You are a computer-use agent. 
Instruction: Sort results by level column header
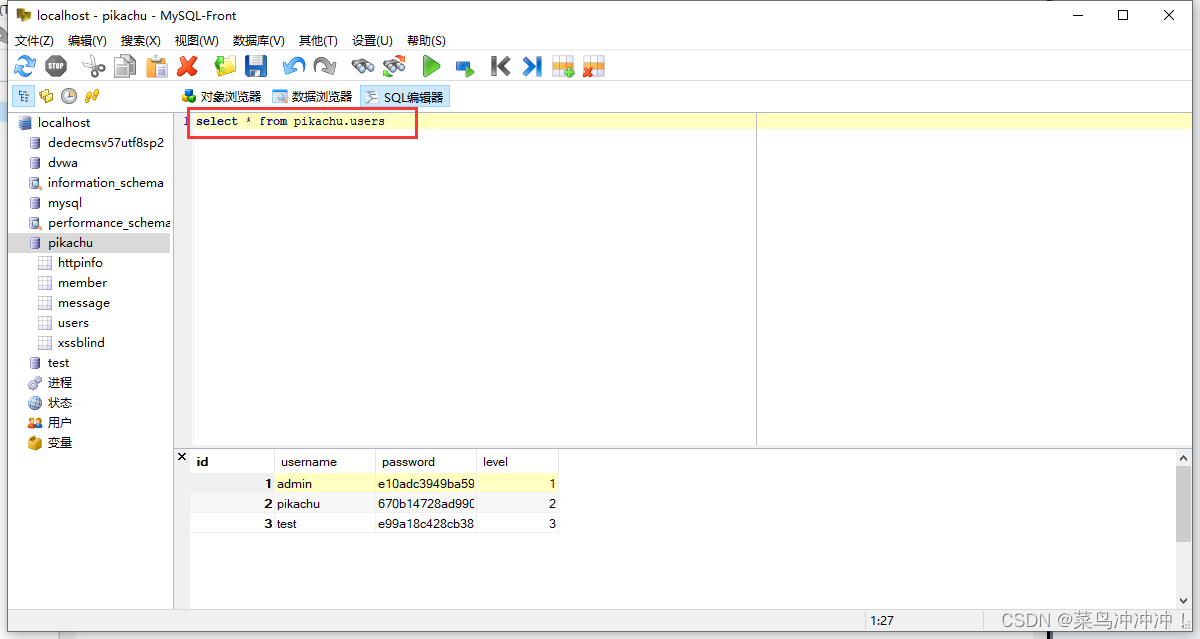[x=517, y=462]
